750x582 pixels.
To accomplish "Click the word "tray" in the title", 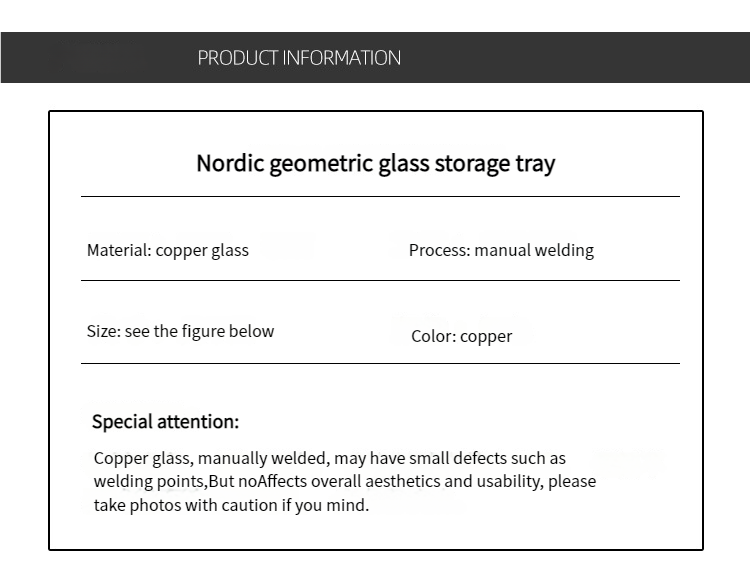I will [535, 163].
